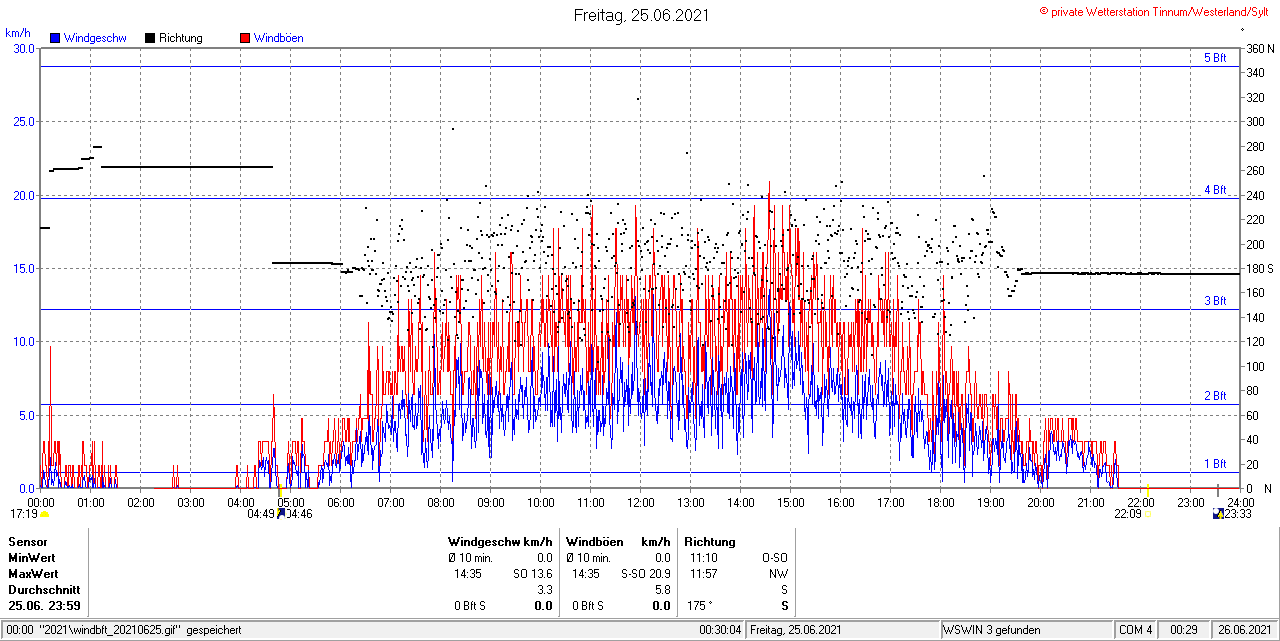Click the 04:49 time label

(x=261, y=514)
